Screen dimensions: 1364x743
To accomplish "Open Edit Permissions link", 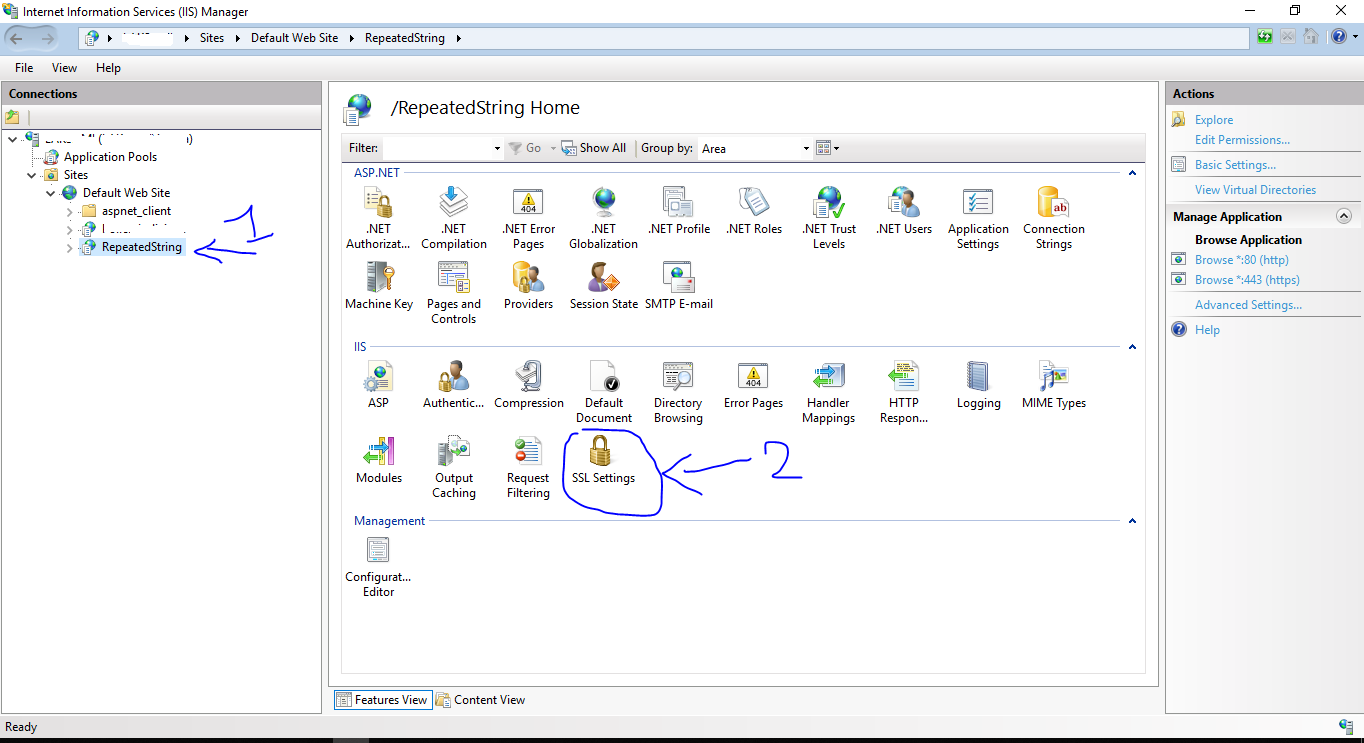I will tap(1242, 140).
